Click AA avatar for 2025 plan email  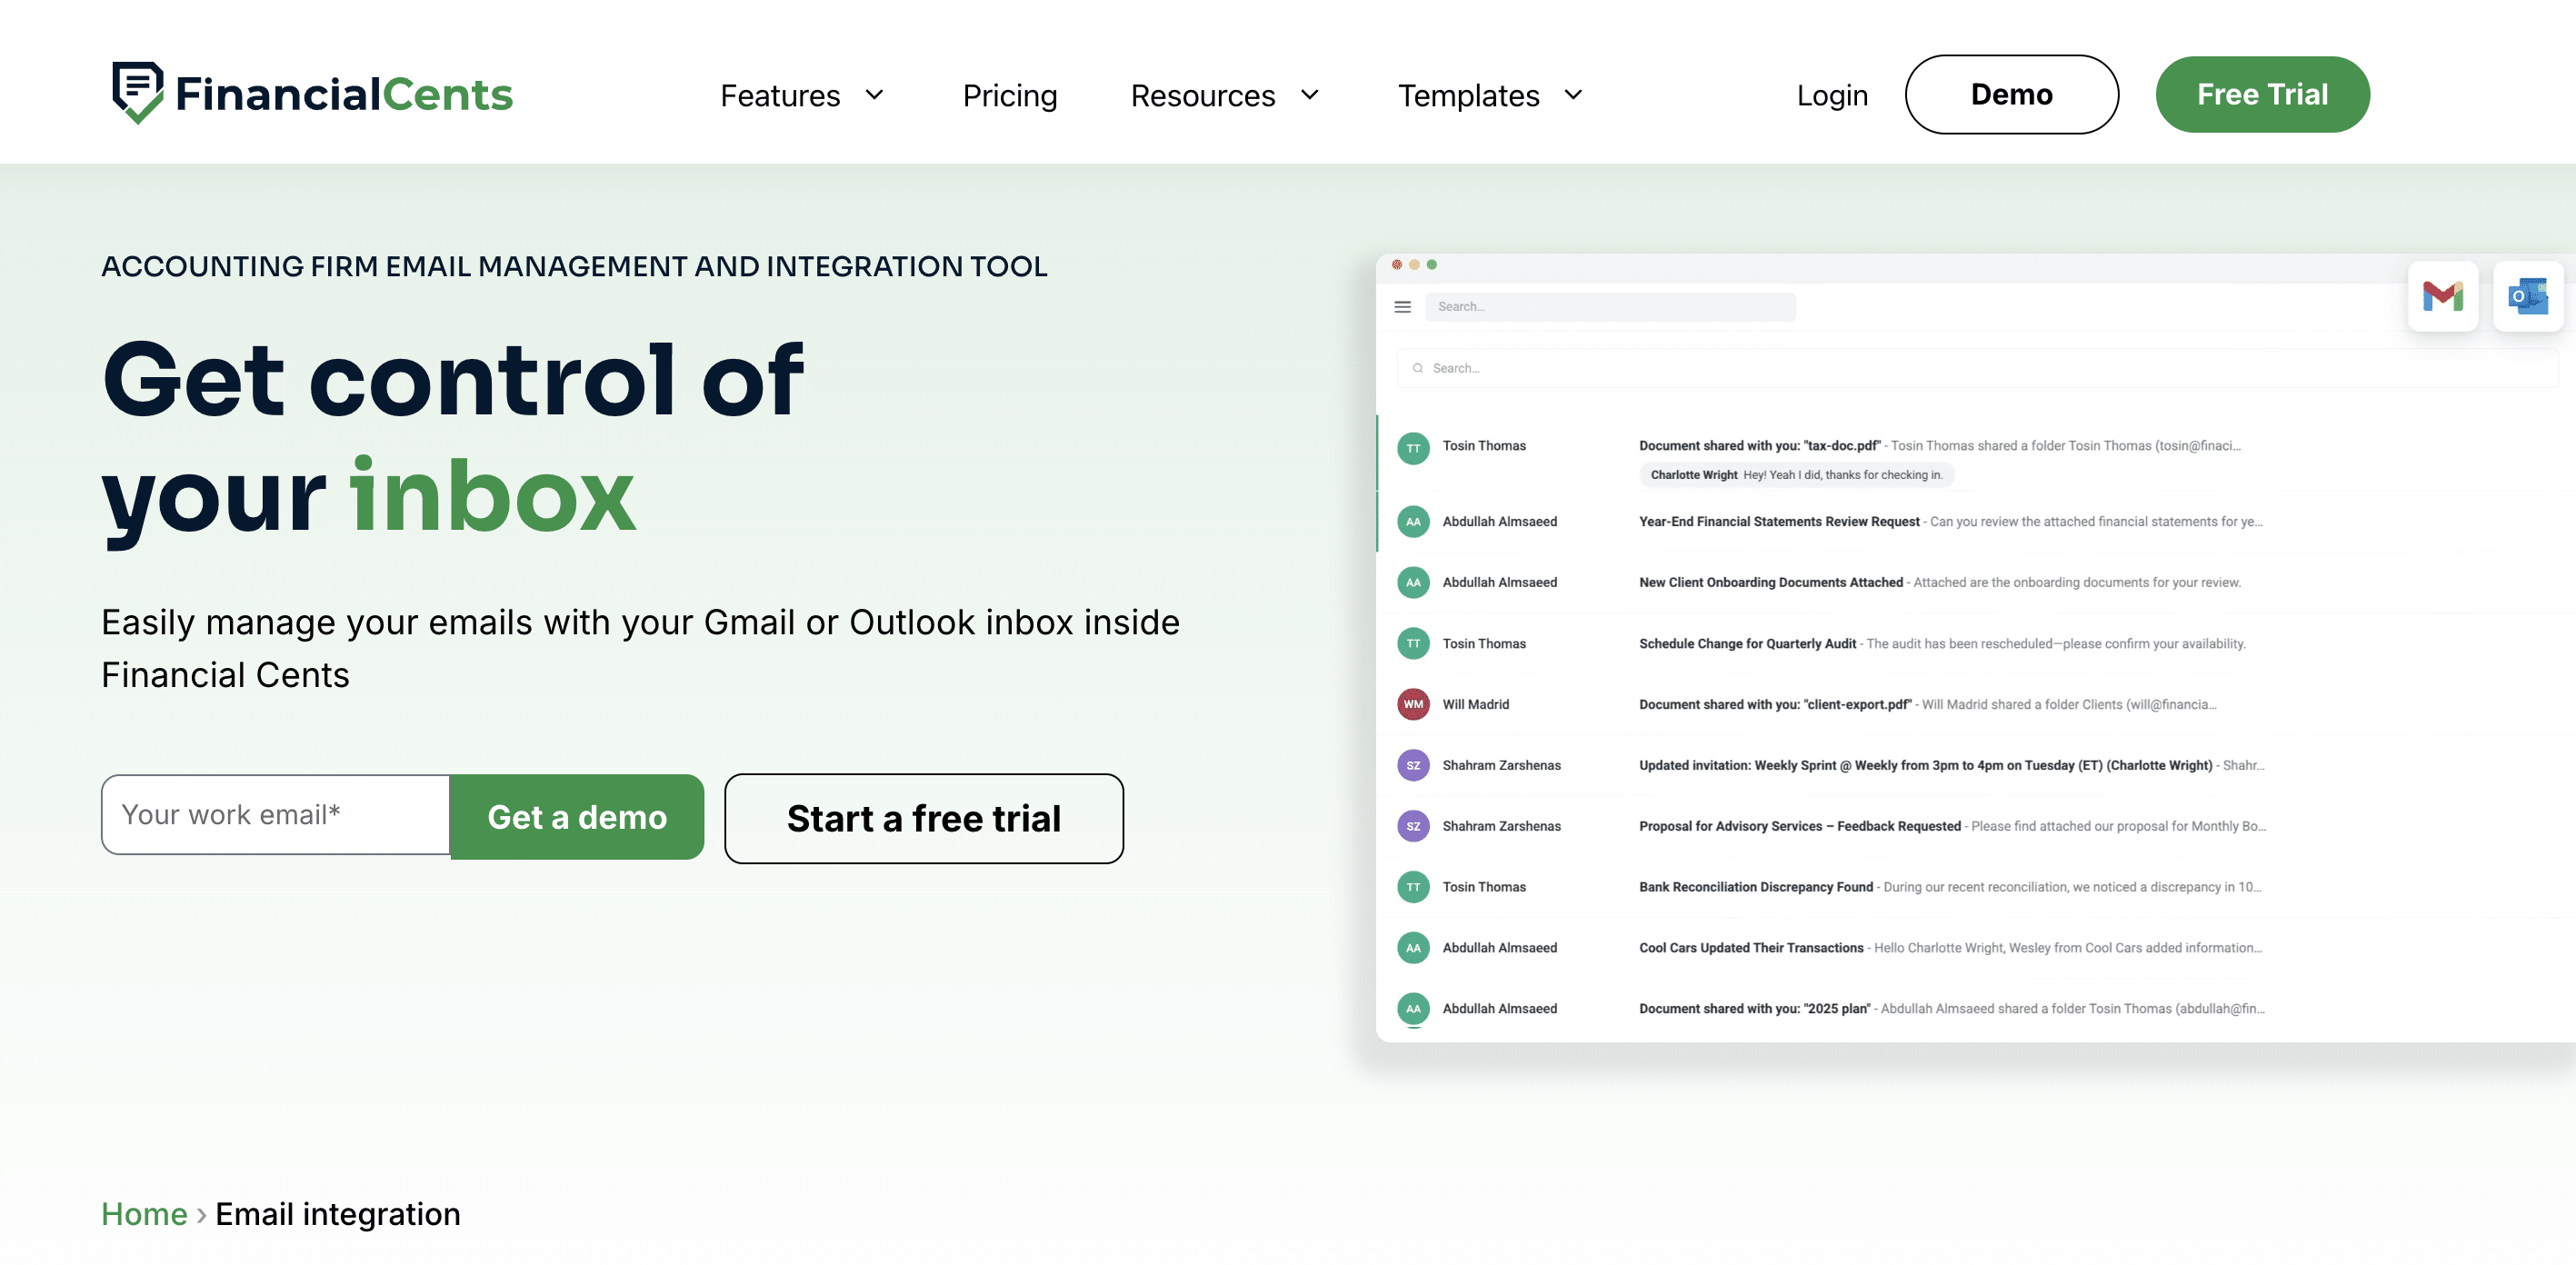click(1412, 1009)
